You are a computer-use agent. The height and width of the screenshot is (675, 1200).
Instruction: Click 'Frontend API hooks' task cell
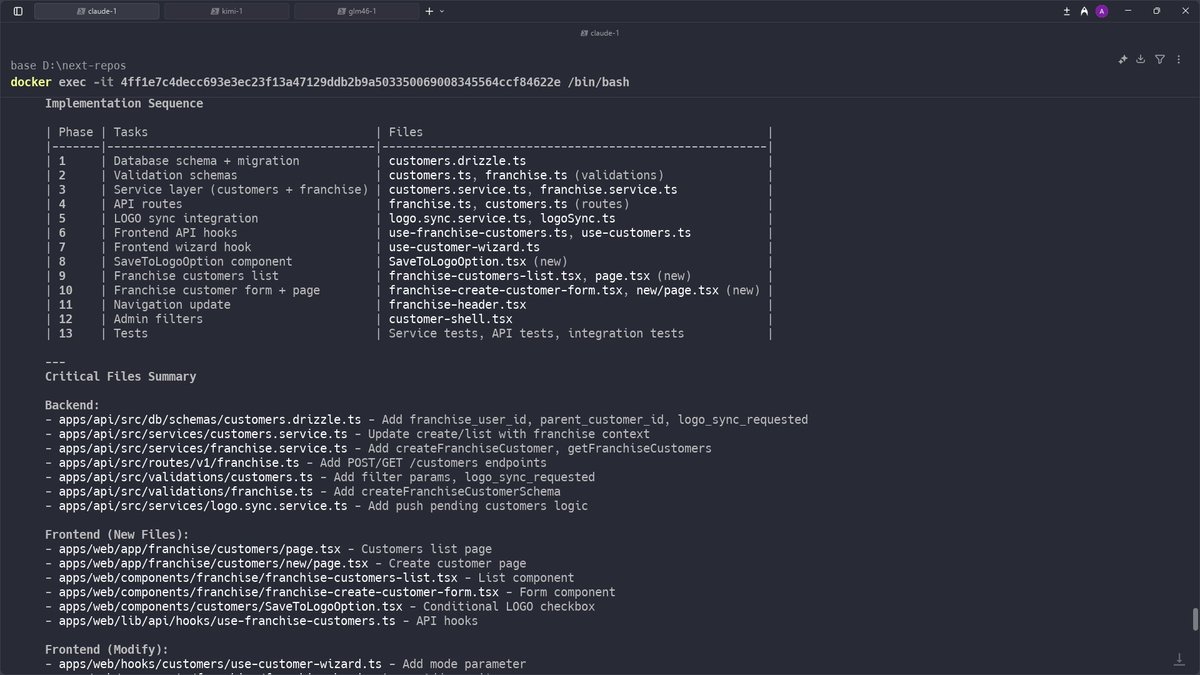[175, 233]
